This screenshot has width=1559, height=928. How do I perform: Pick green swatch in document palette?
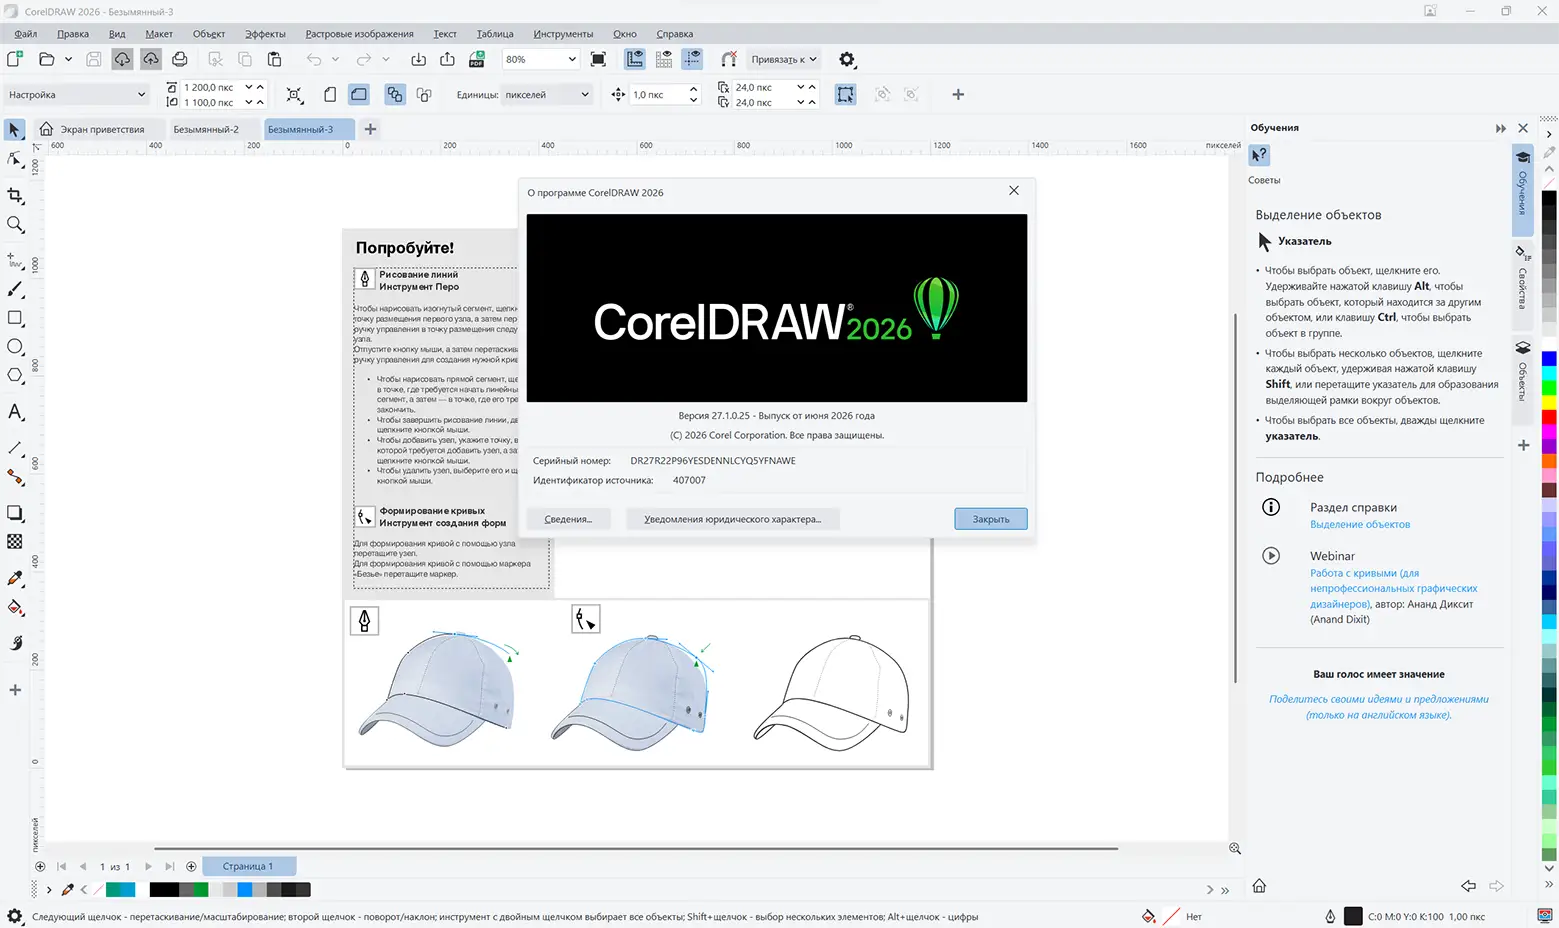201,889
